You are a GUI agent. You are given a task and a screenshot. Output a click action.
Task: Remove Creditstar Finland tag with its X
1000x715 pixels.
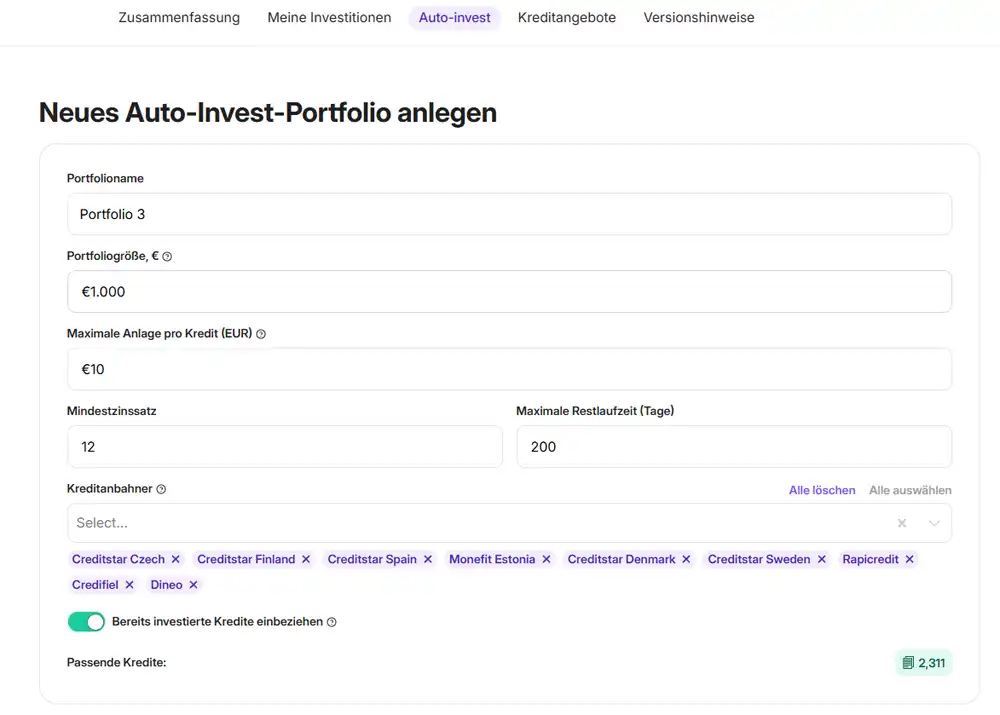pyautogui.click(x=306, y=559)
